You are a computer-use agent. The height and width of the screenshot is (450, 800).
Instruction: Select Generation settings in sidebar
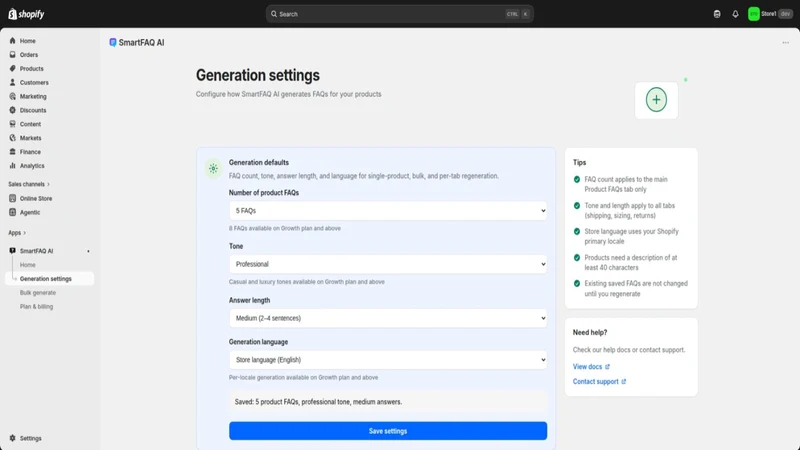point(49,279)
